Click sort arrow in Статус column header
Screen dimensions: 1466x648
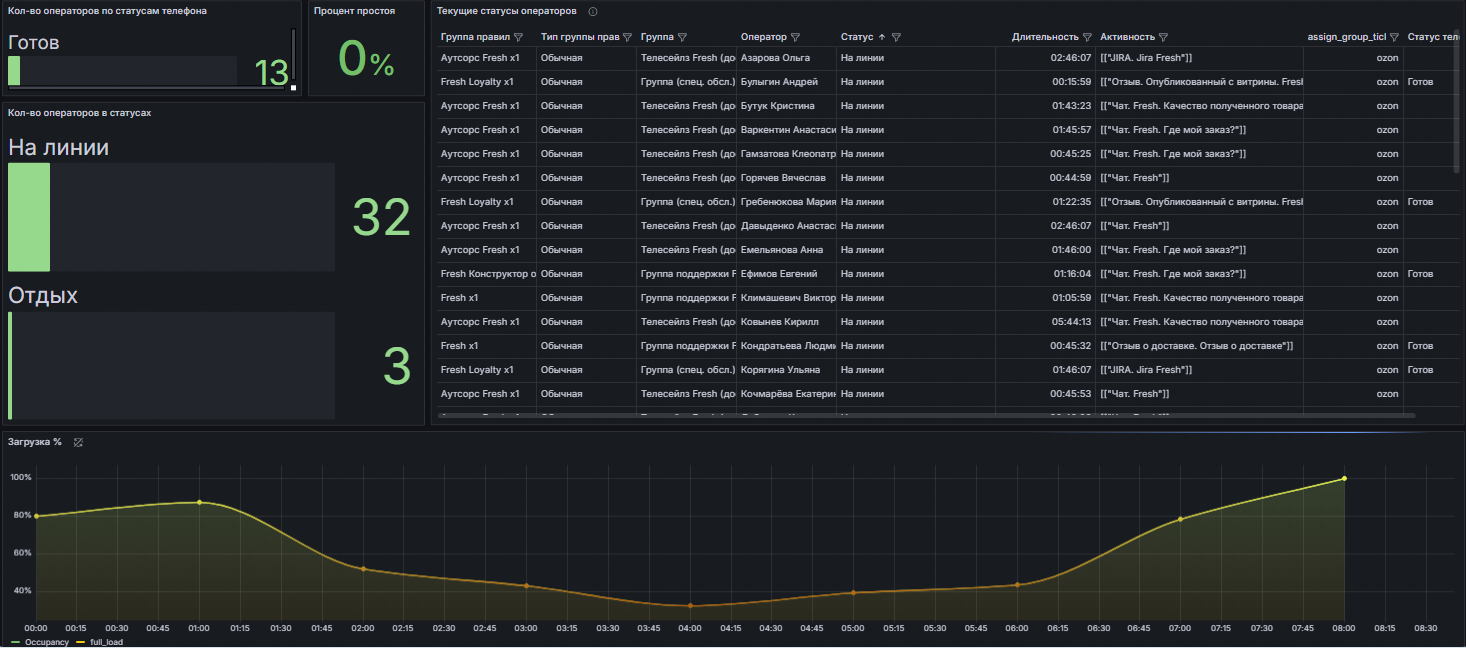tap(881, 37)
